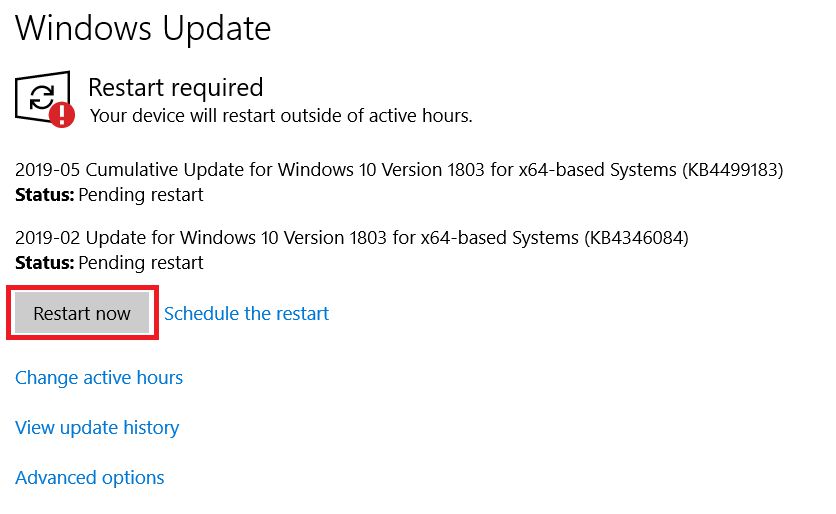Open the Schedule the restart link
This screenshot has height=514, width=836.
tap(246, 313)
